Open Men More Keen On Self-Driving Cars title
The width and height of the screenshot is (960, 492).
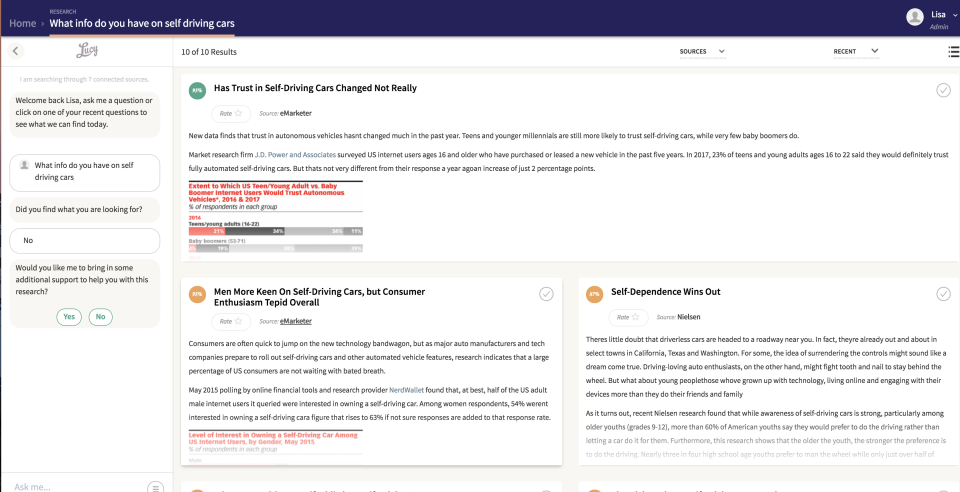tap(319, 297)
